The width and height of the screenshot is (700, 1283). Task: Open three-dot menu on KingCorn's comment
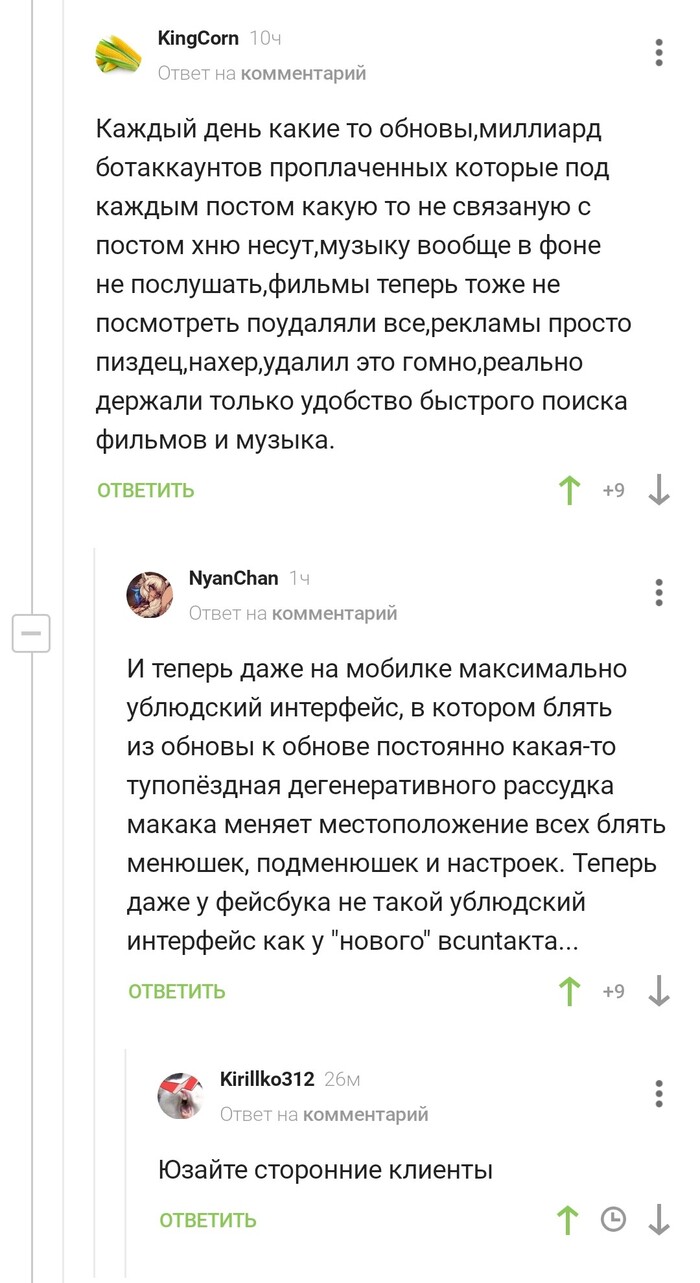tap(659, 52)
